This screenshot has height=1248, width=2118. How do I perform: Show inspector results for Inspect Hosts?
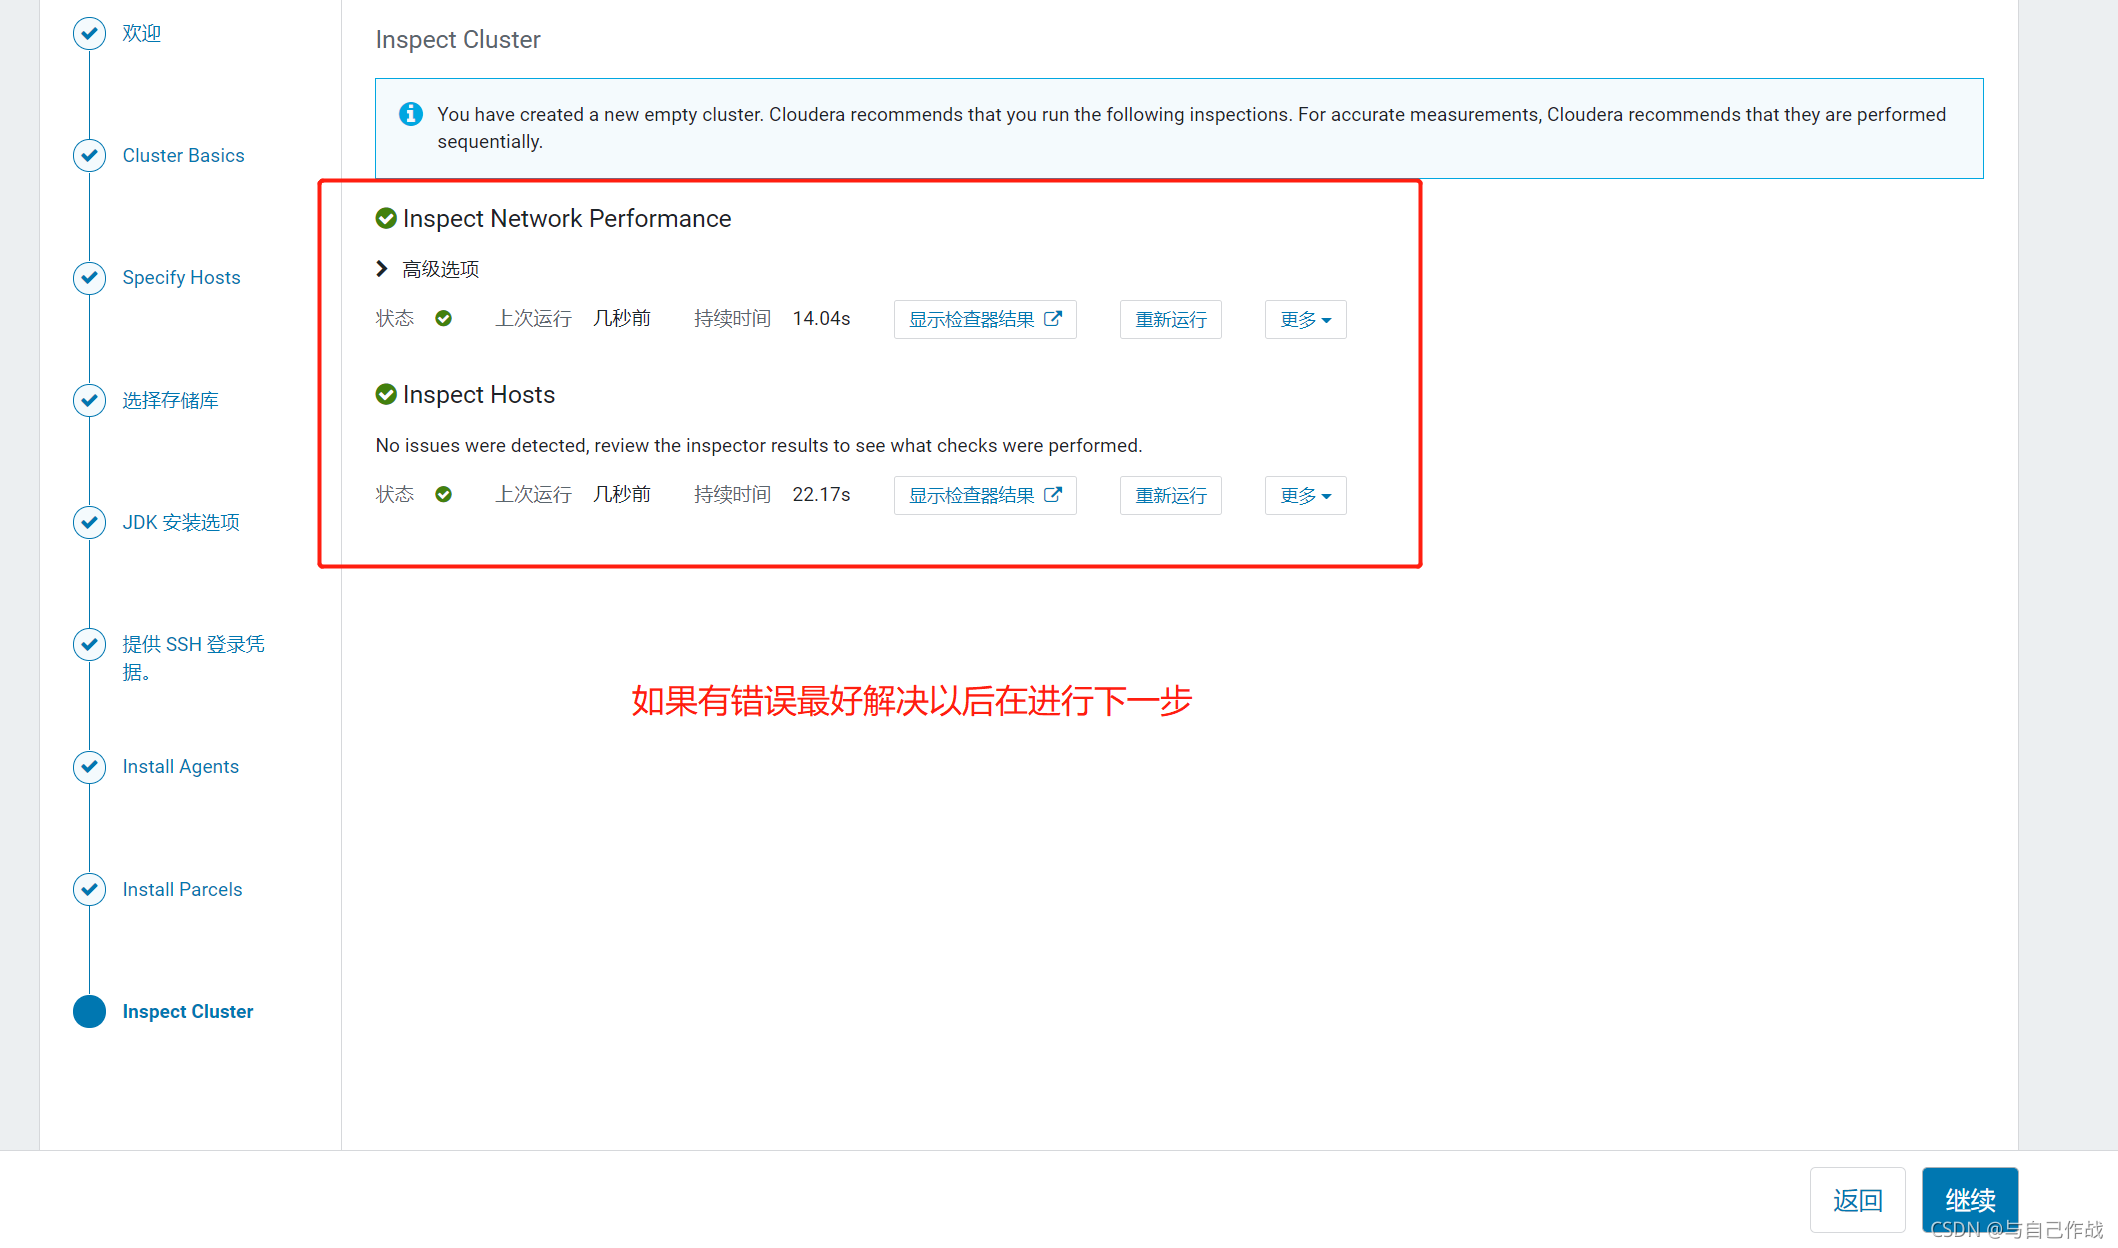[984, 495]
